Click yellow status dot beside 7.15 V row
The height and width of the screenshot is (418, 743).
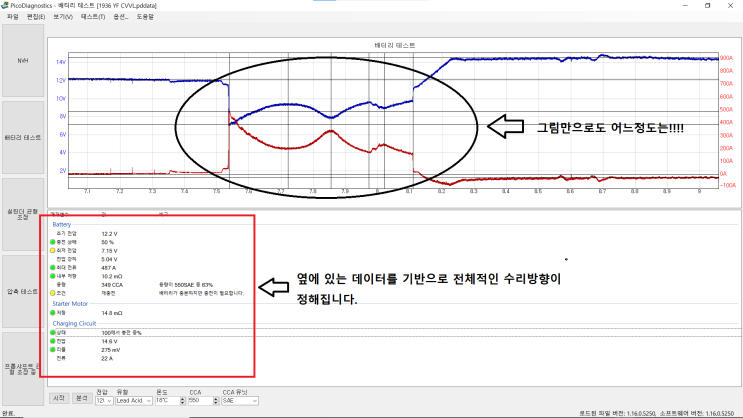pyautogui.click(x=53, y=251)
